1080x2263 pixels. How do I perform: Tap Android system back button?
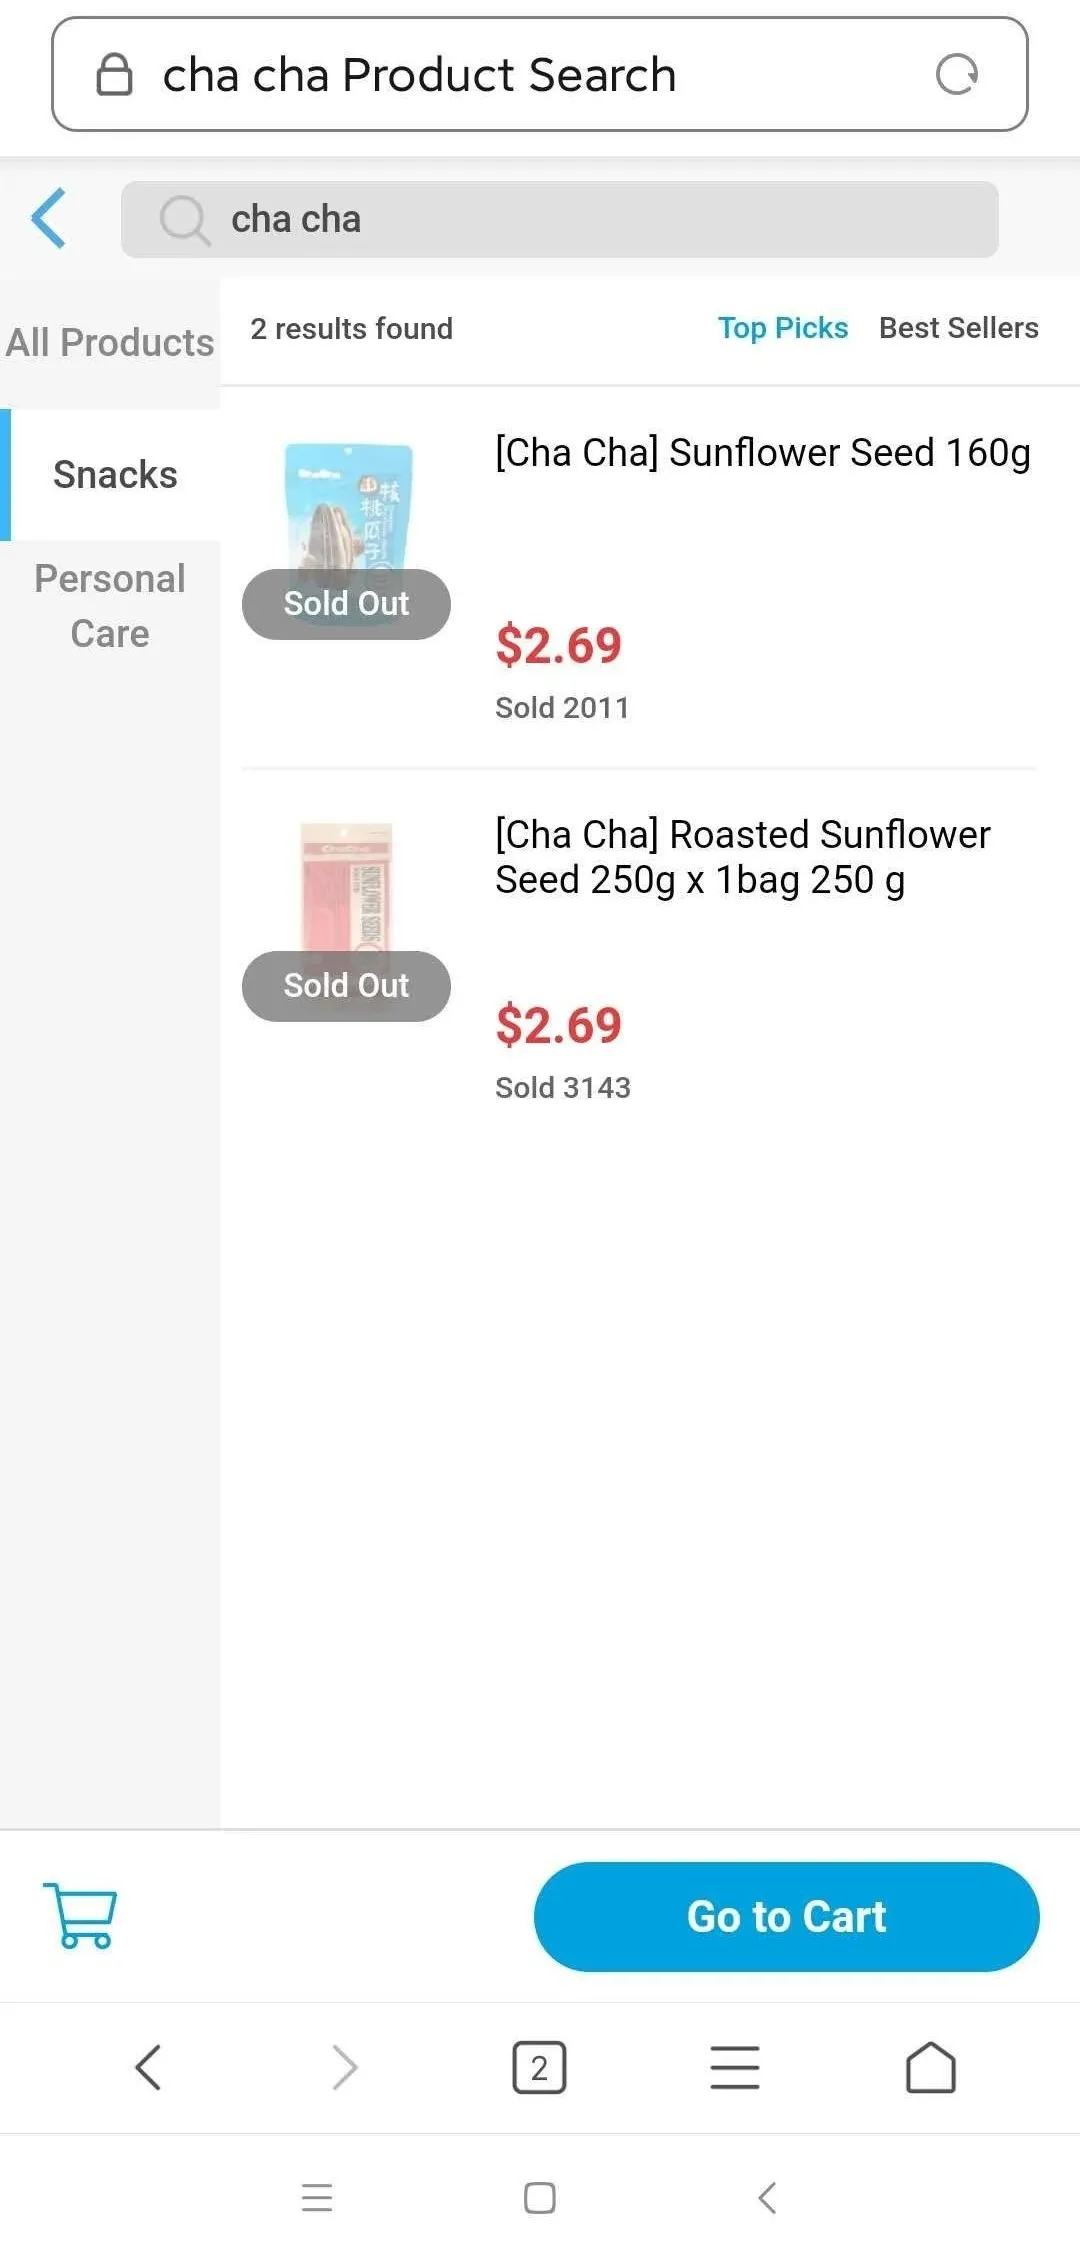767,2197
